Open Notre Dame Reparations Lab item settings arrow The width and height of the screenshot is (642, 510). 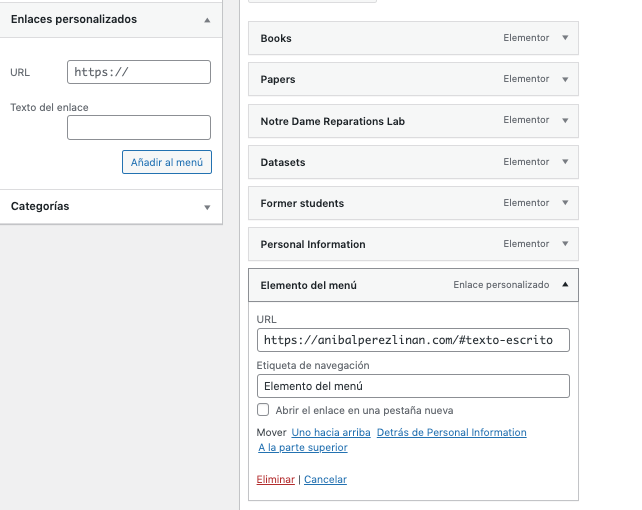(565, 120)
